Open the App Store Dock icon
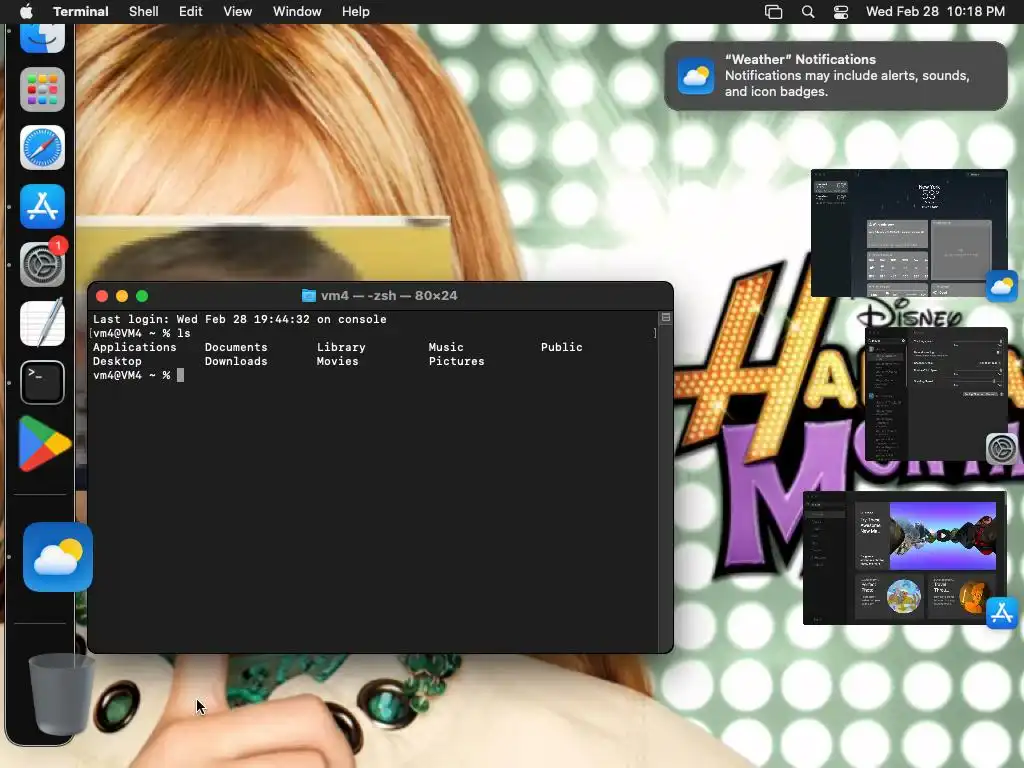 coord(42,206)
